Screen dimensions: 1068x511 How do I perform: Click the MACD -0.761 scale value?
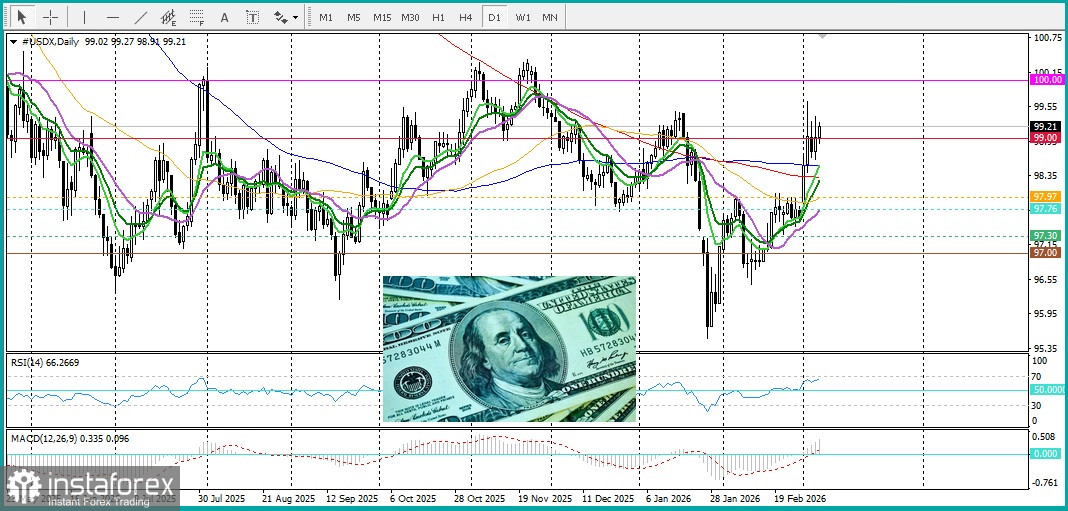point(1046,483)
